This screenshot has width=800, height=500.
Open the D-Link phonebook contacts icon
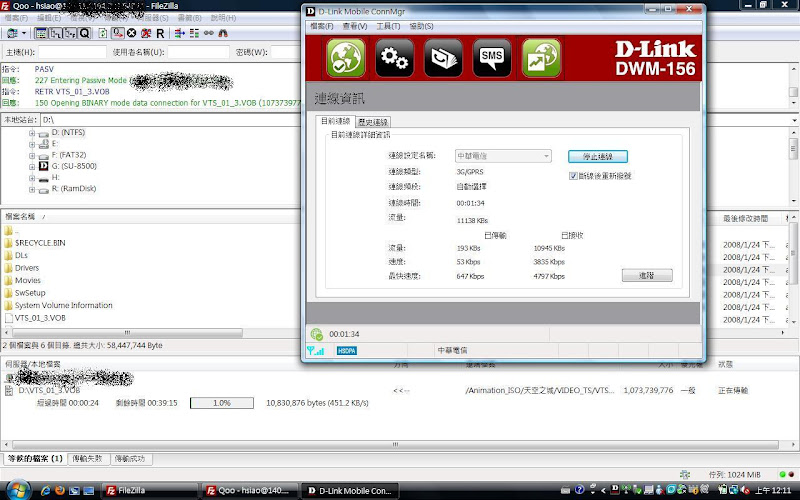tap(443, 58)
